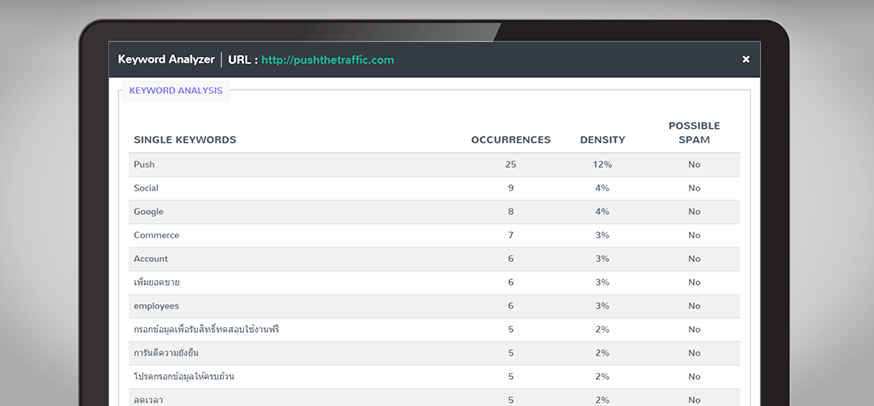Close the Keyword Analyzer dialog
874x406 pixels.
(745, 60)
